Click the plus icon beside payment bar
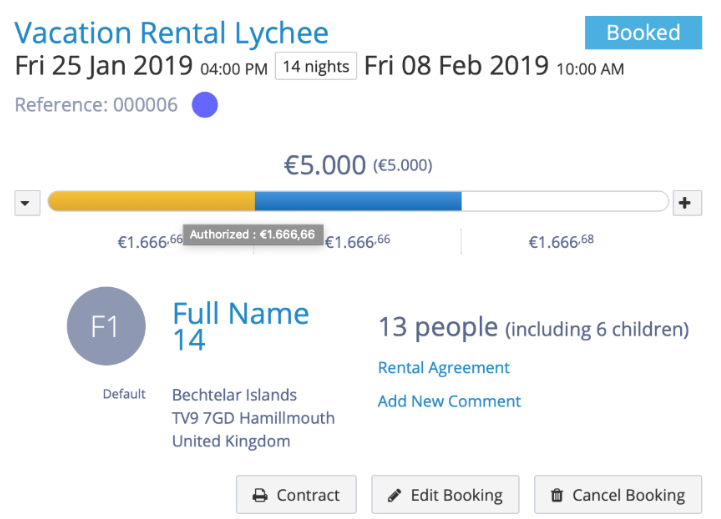 coord(685,202)
